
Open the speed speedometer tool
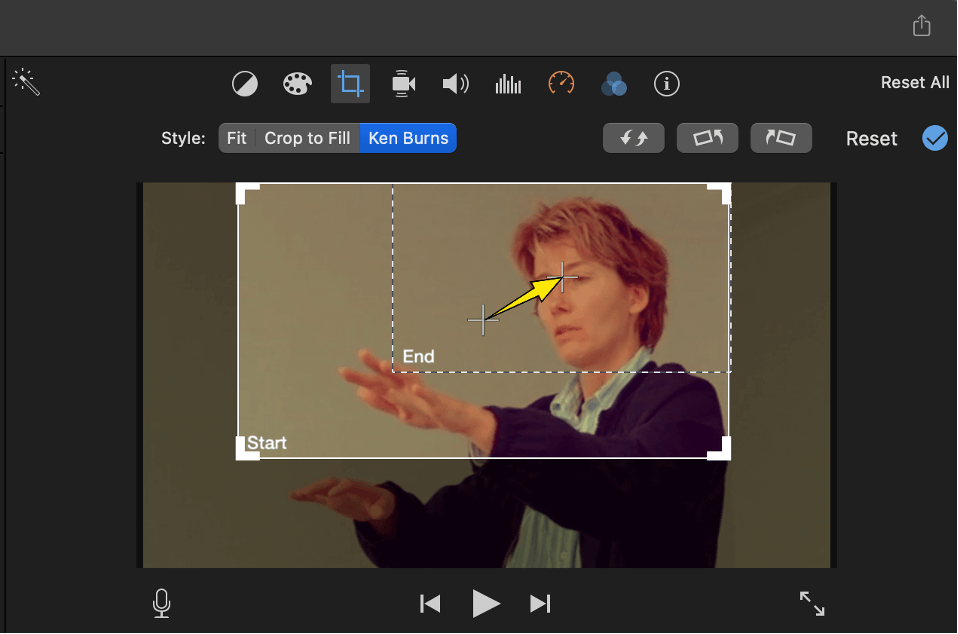point(561,84)
